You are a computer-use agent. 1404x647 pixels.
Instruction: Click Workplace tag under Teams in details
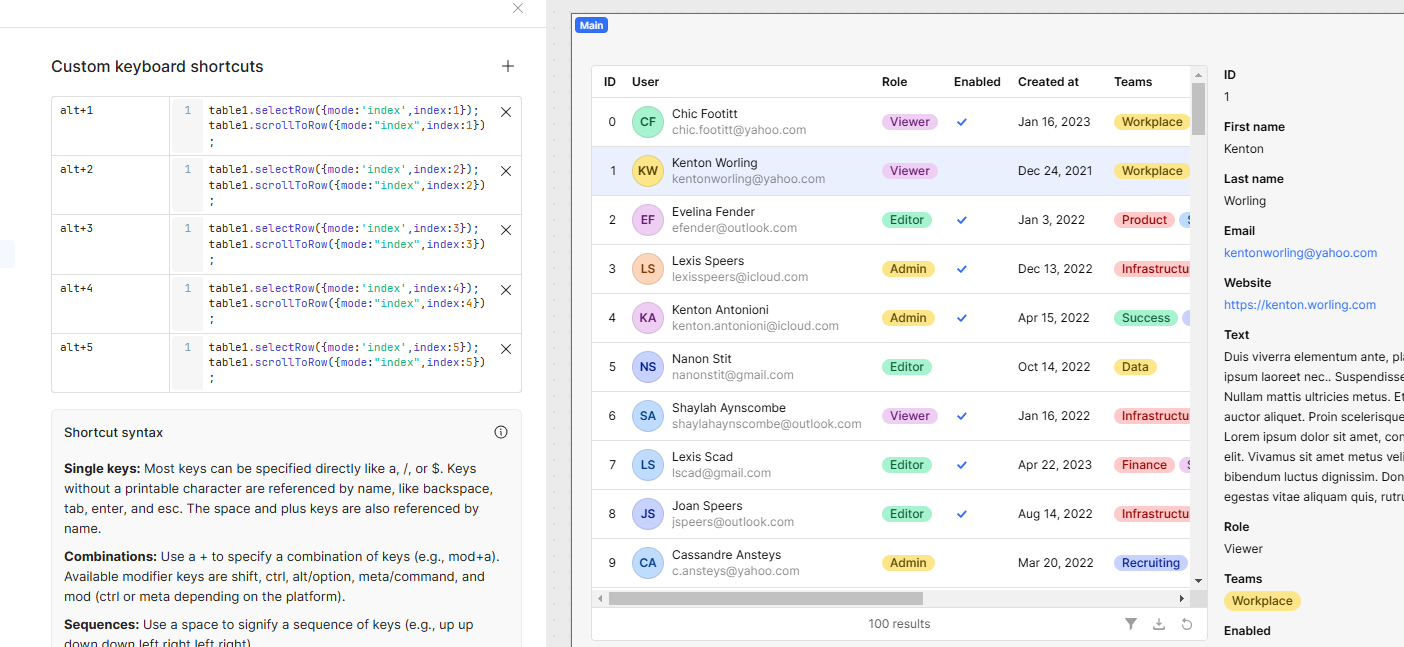[x=1262, y=601]
